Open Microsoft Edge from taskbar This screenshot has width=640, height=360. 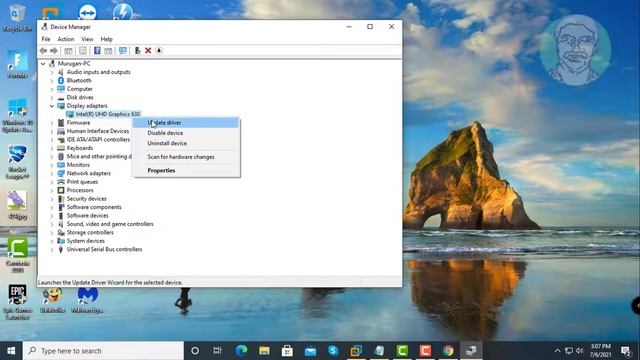(x=241, y=351)
